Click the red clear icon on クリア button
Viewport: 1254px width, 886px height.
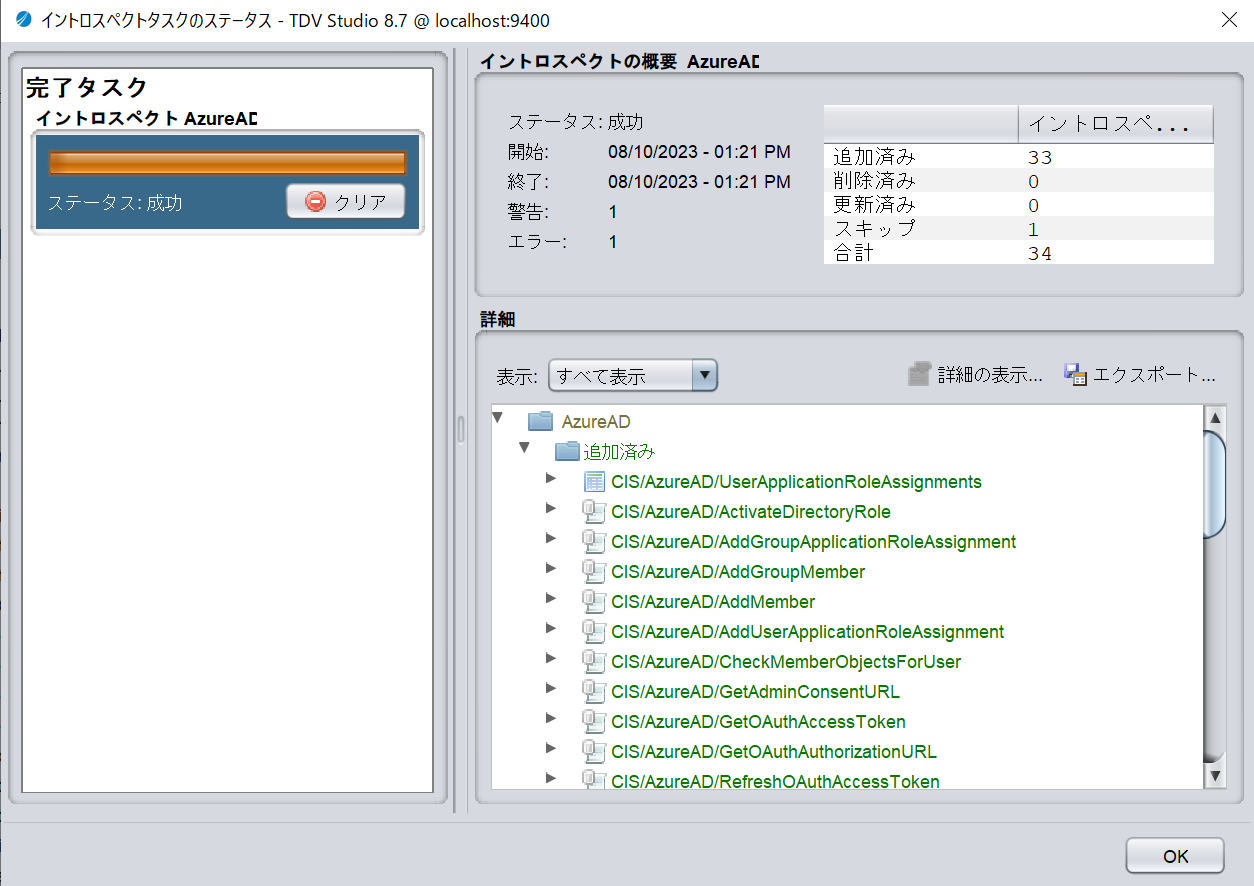tap(315, 202)
